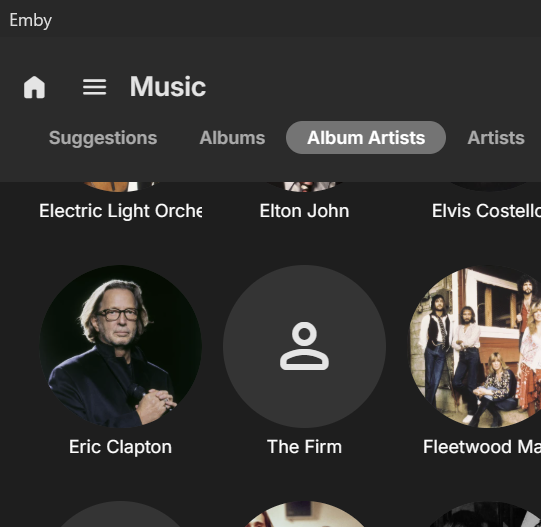Select the Album Artists tab
The image size is (541, 527).
(366, 138)
